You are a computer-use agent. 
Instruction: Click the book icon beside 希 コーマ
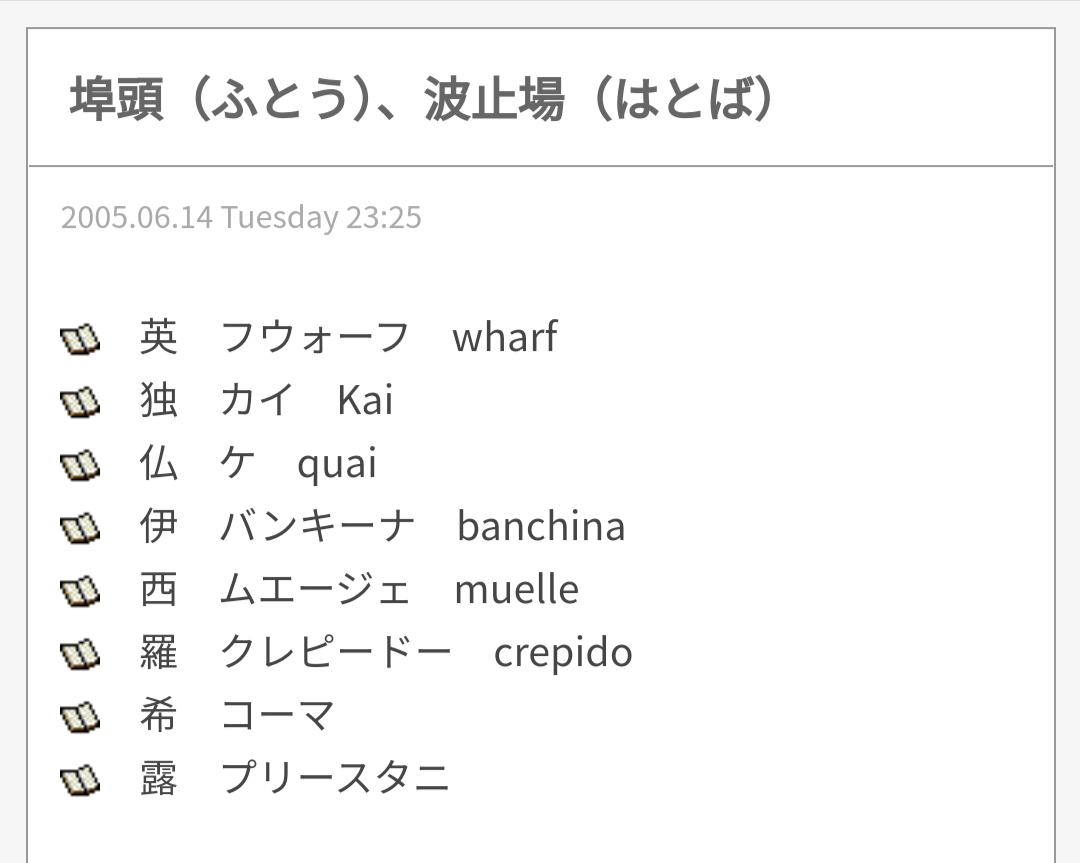[80, 717]
